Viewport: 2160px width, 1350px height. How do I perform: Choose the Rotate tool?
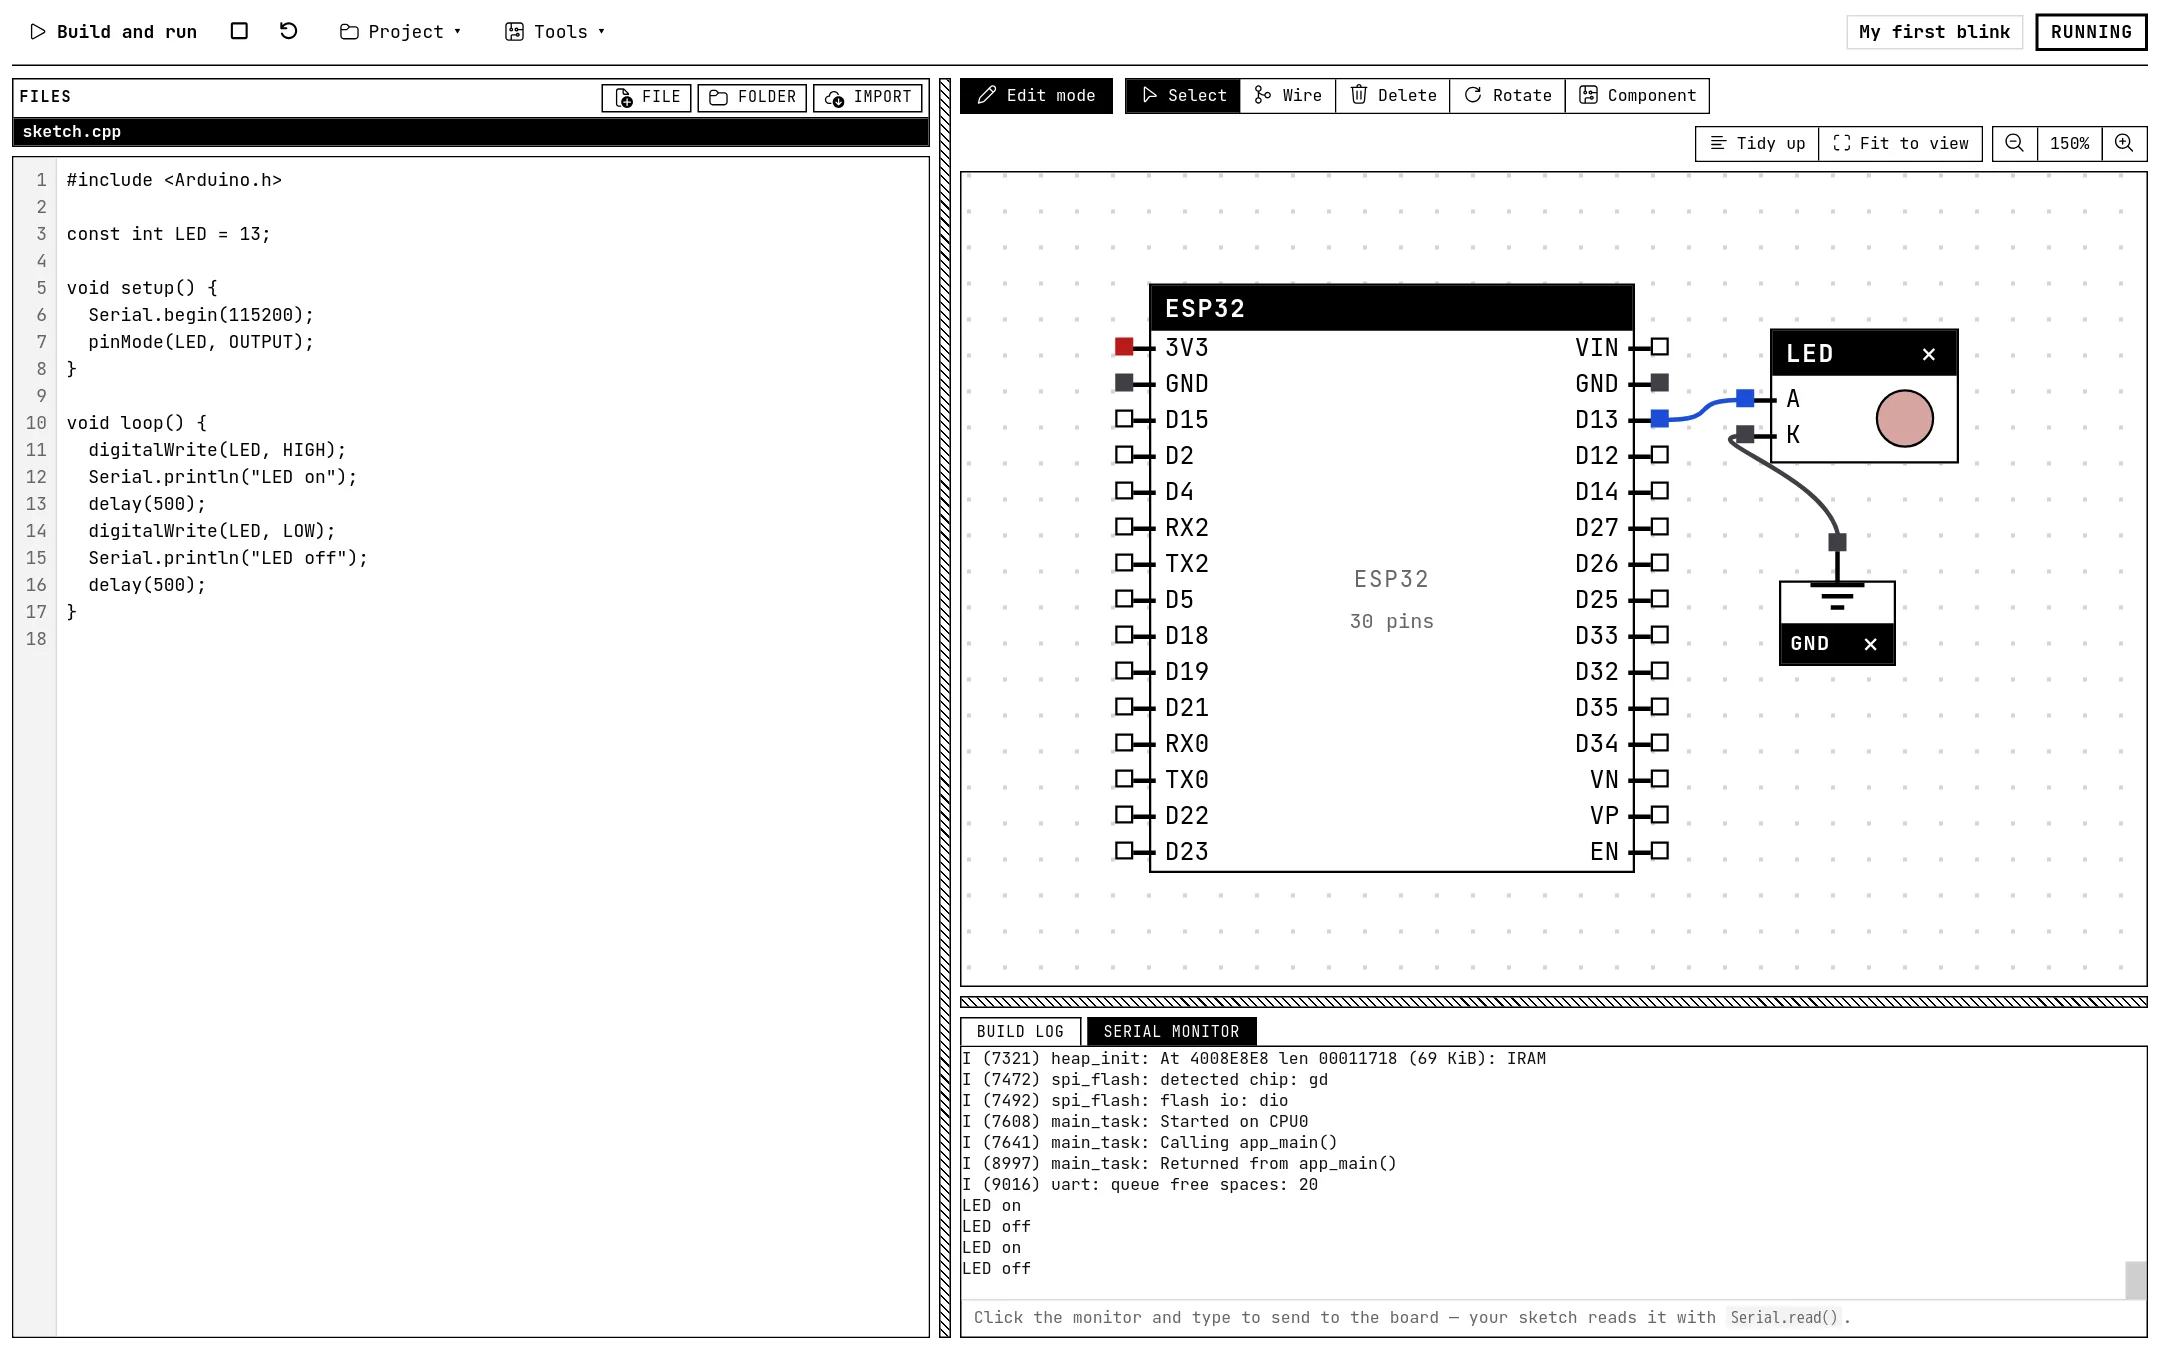point(1508,96)
